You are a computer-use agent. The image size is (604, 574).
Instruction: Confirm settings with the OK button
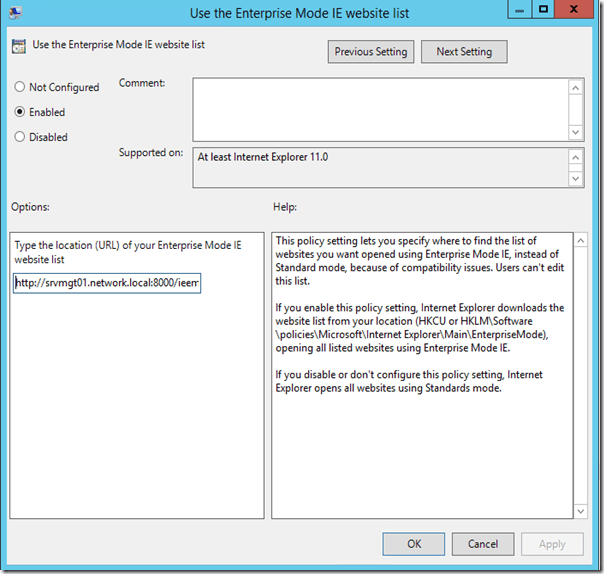(x=413, y=544)
